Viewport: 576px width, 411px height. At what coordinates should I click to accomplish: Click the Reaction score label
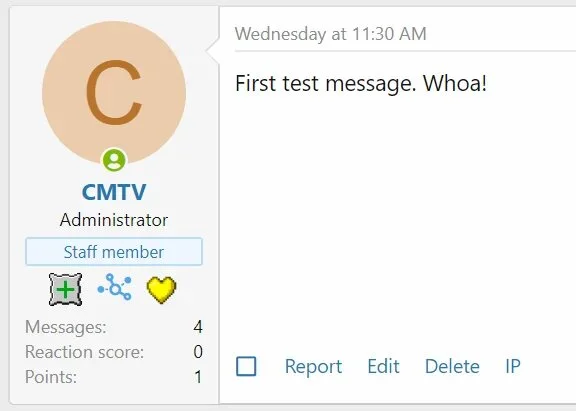84,352
